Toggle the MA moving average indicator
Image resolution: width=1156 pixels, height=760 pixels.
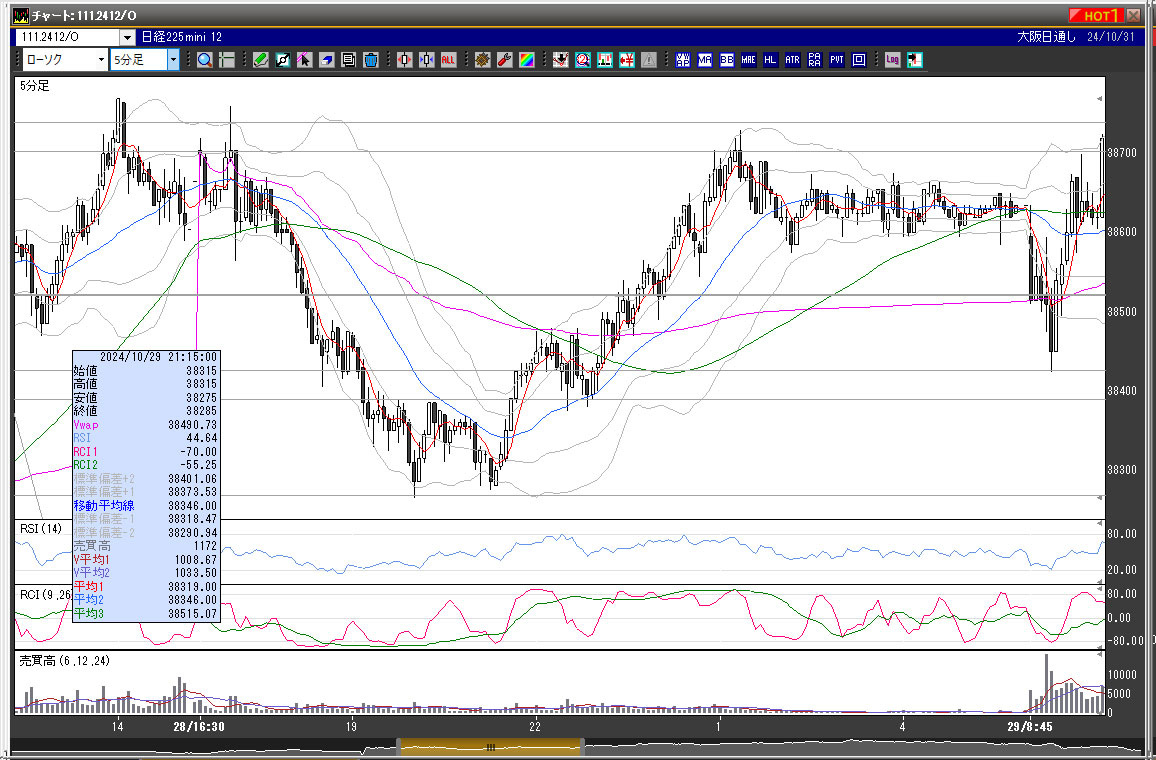705,60
